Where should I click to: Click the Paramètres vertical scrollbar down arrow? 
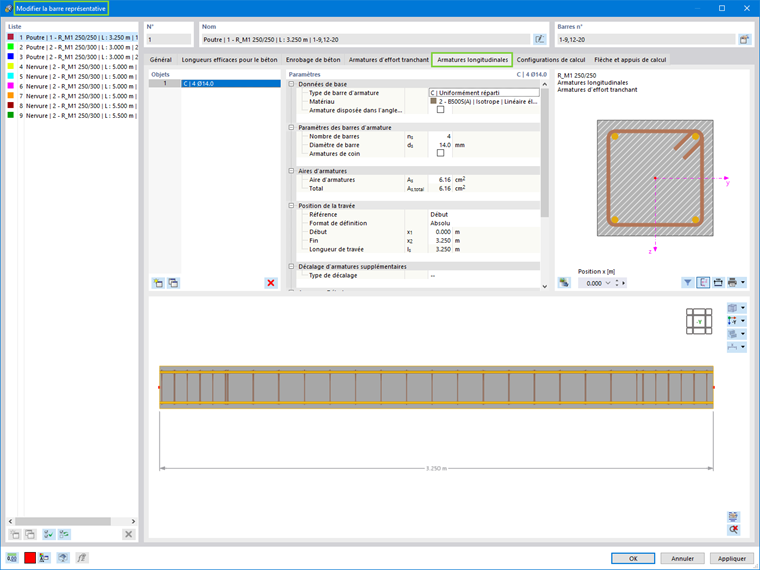(544, 286)
